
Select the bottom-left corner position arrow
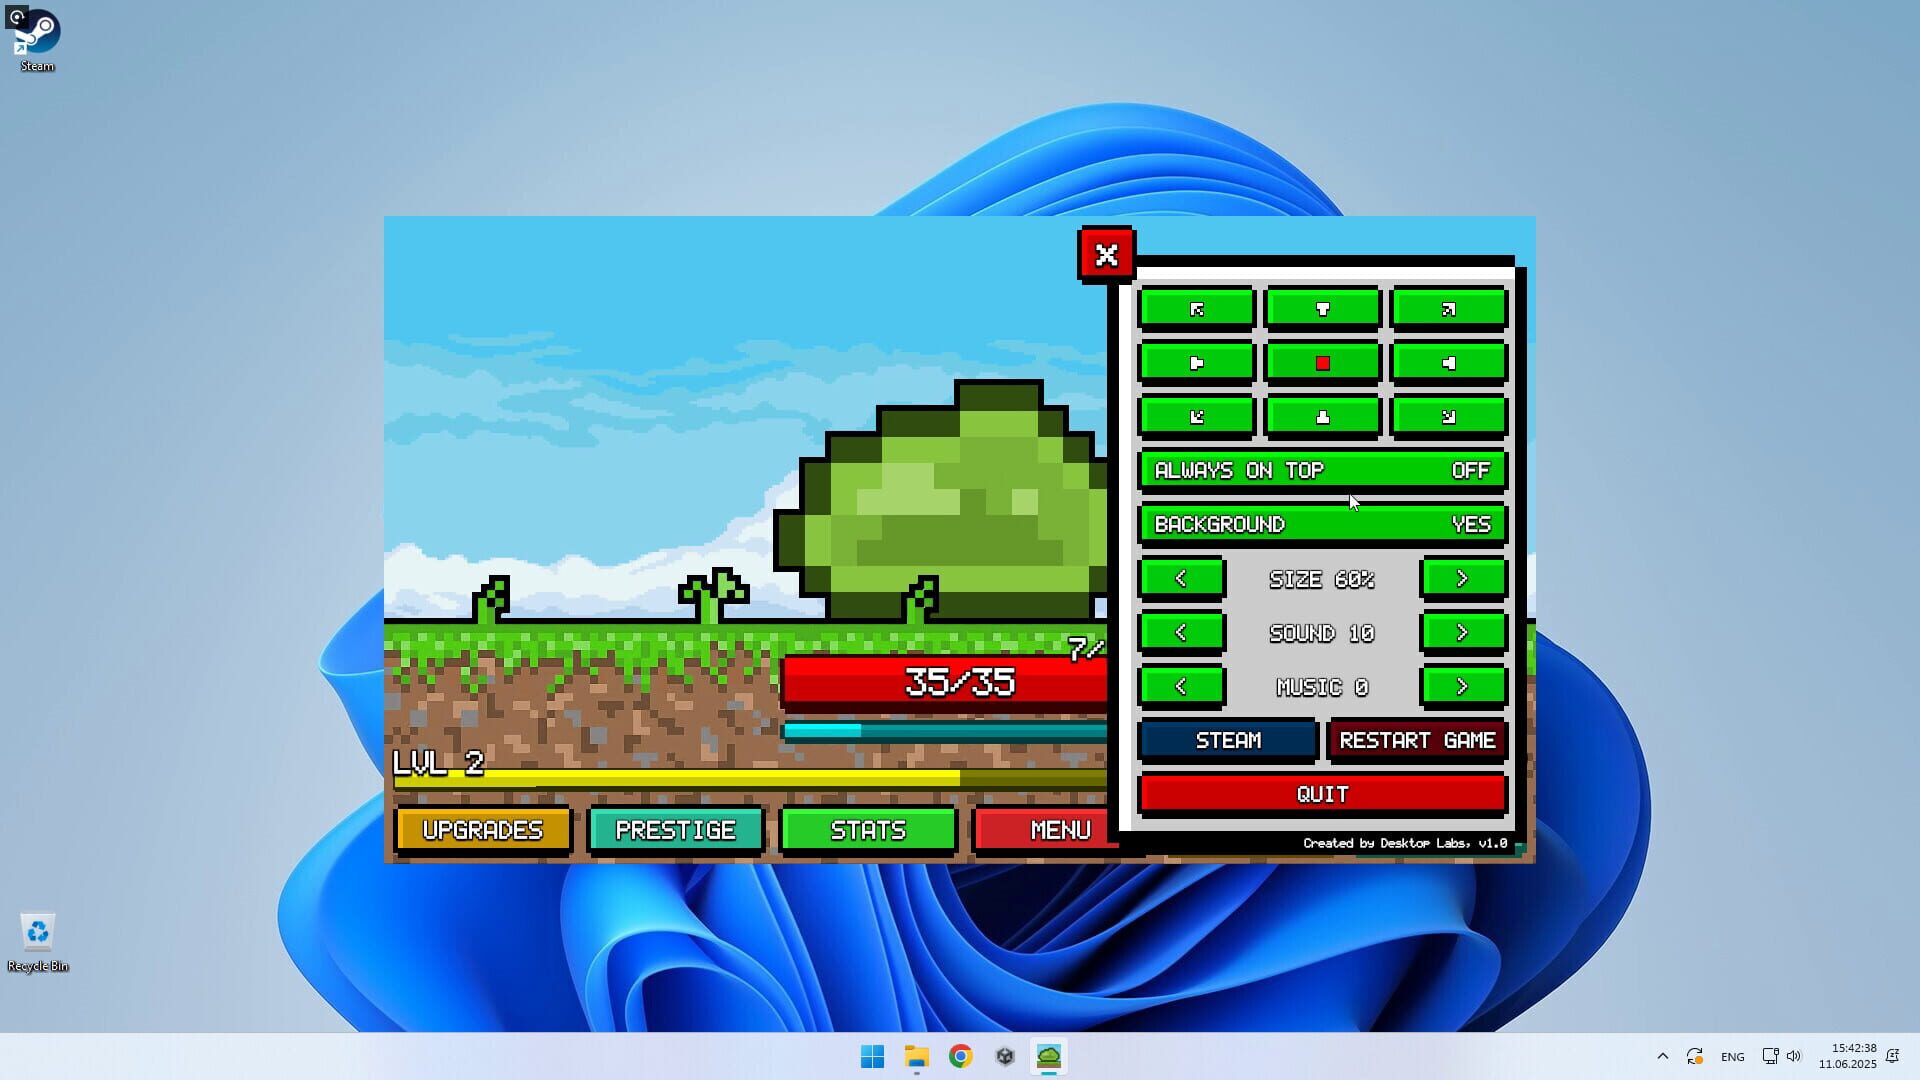(1196, 417)
